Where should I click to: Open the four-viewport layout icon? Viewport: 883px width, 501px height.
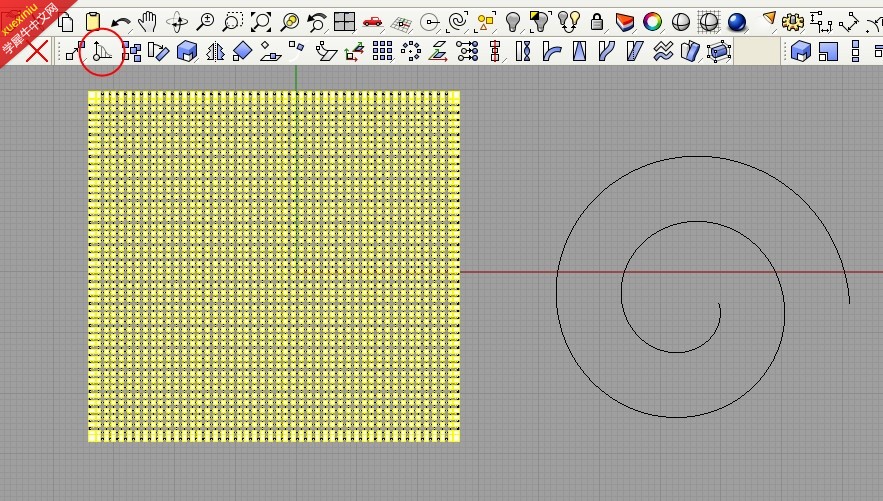click(344, 22)
